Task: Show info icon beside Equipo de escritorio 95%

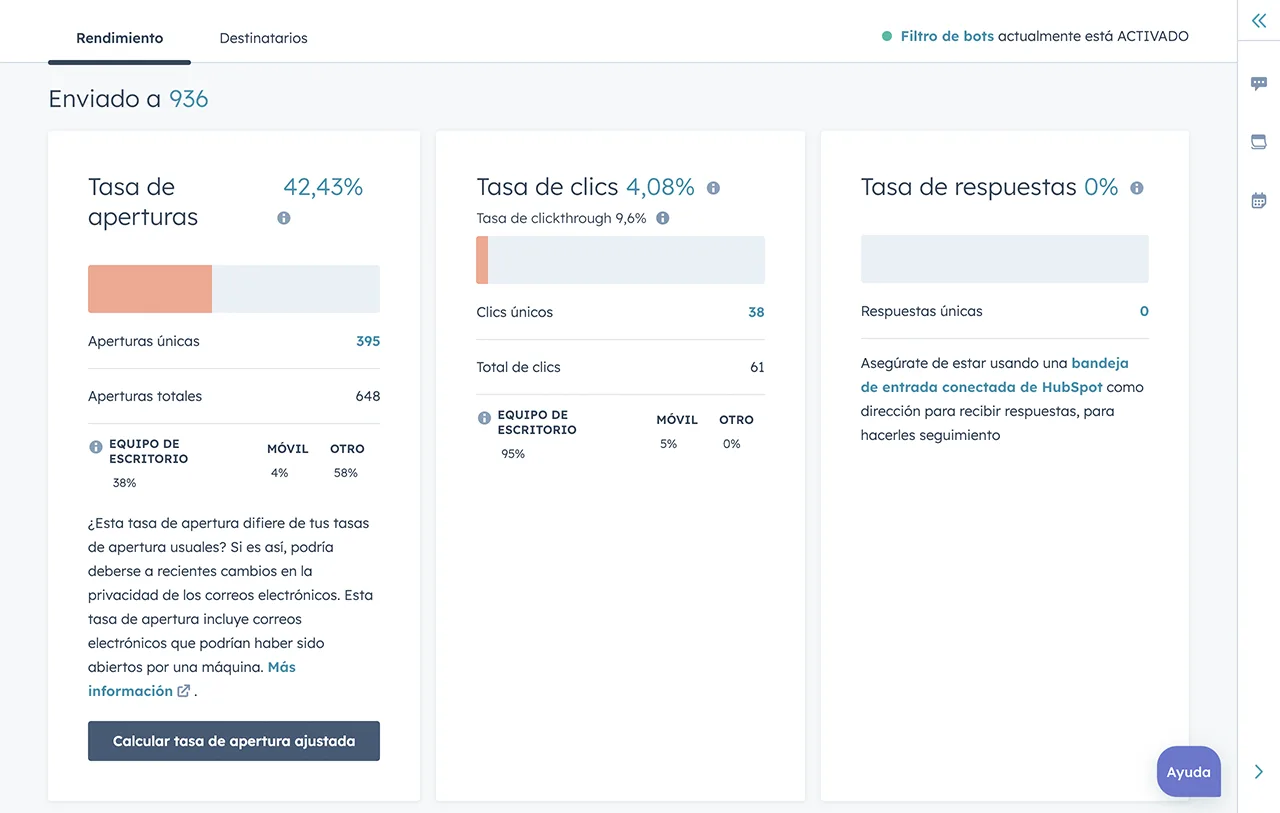Action: click(484, 418)
